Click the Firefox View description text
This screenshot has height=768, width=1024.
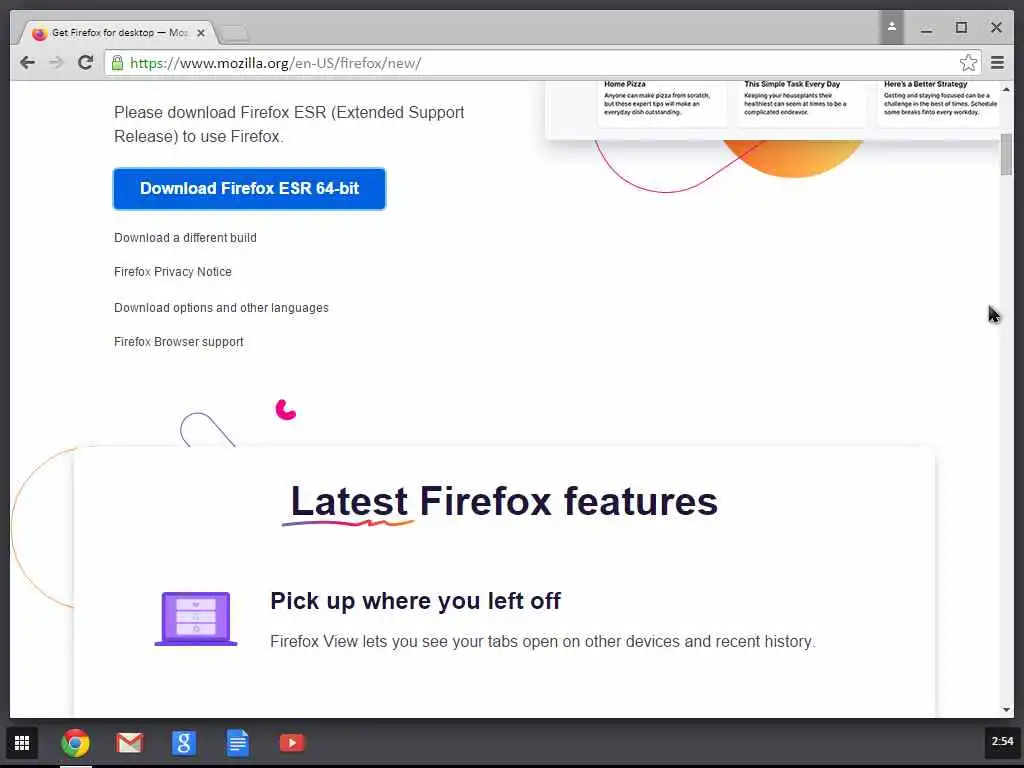pyautogui.click(x=543, y=641)
